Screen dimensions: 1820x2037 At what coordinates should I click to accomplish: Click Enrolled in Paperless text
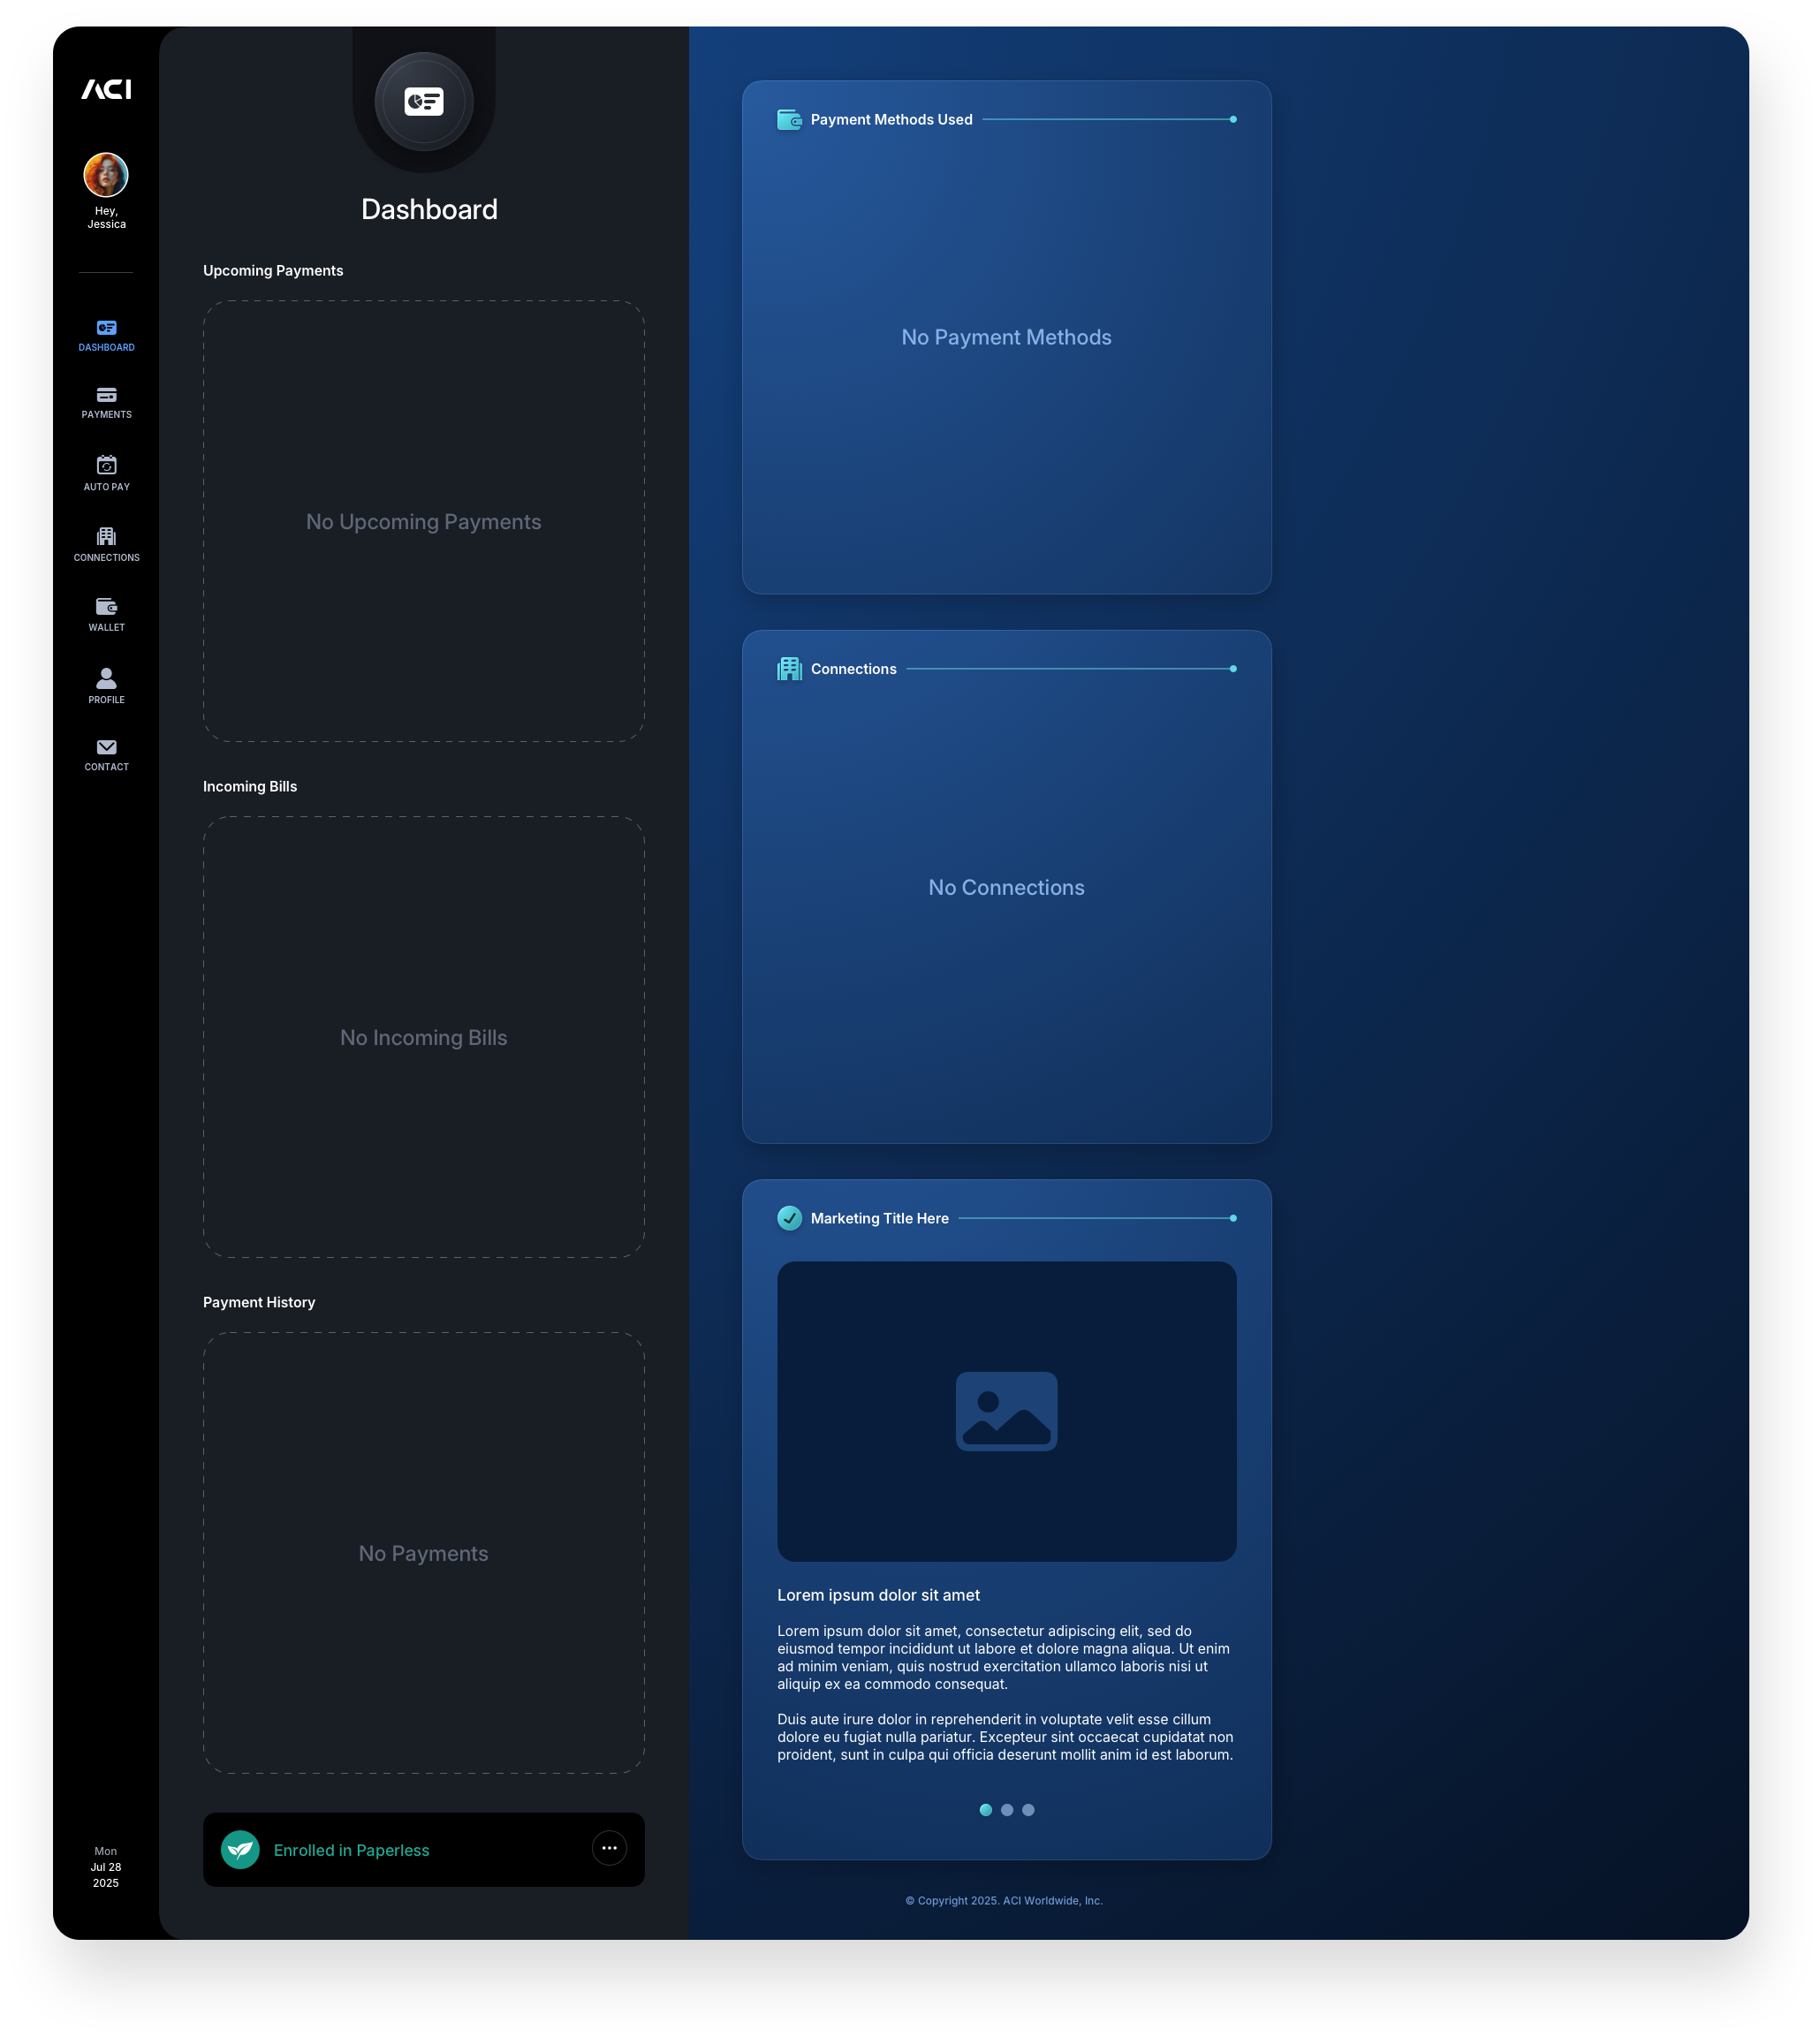(351, 1850)
